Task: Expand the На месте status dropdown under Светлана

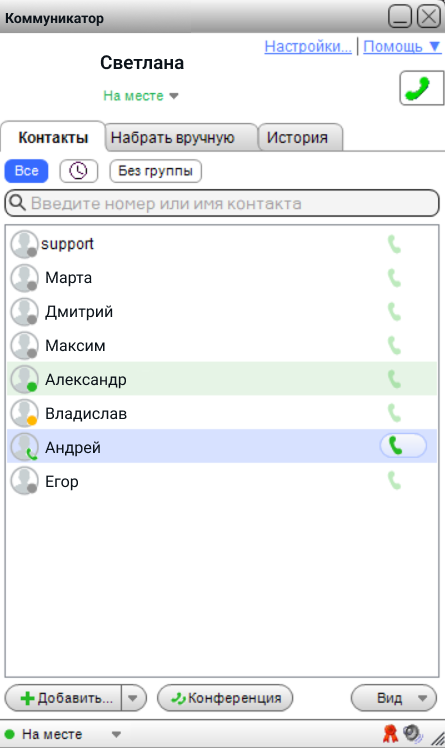Action: pos(141,96)
